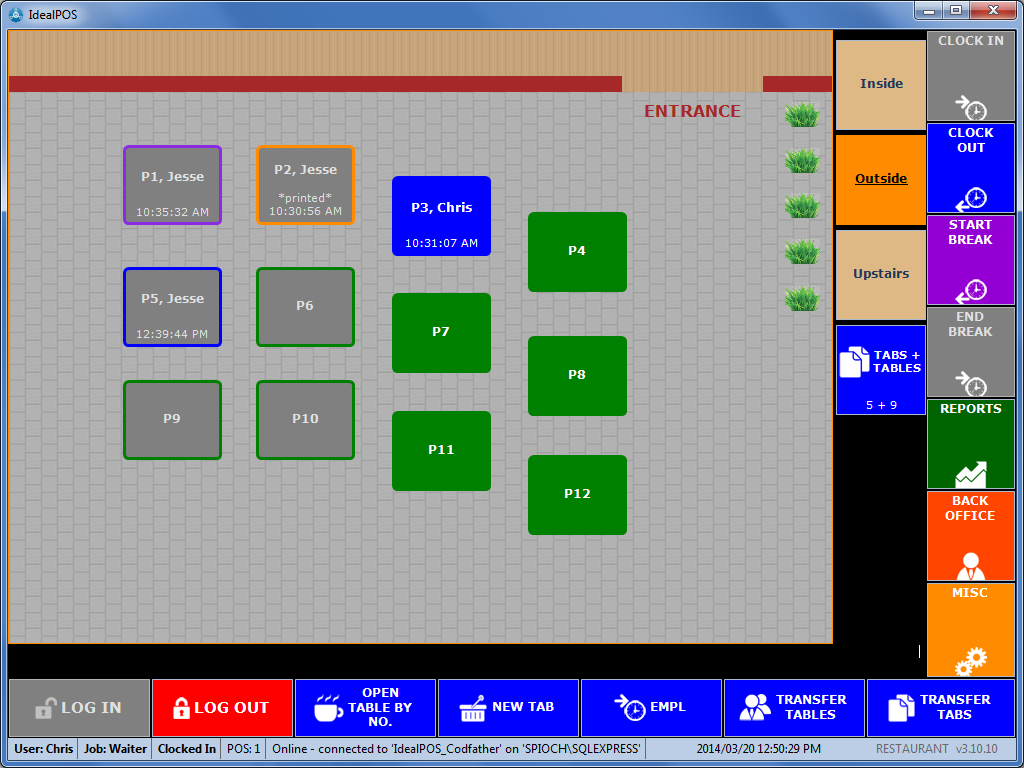Switch to the Inside floor area
1024x768 pixels.
point(881,84)
